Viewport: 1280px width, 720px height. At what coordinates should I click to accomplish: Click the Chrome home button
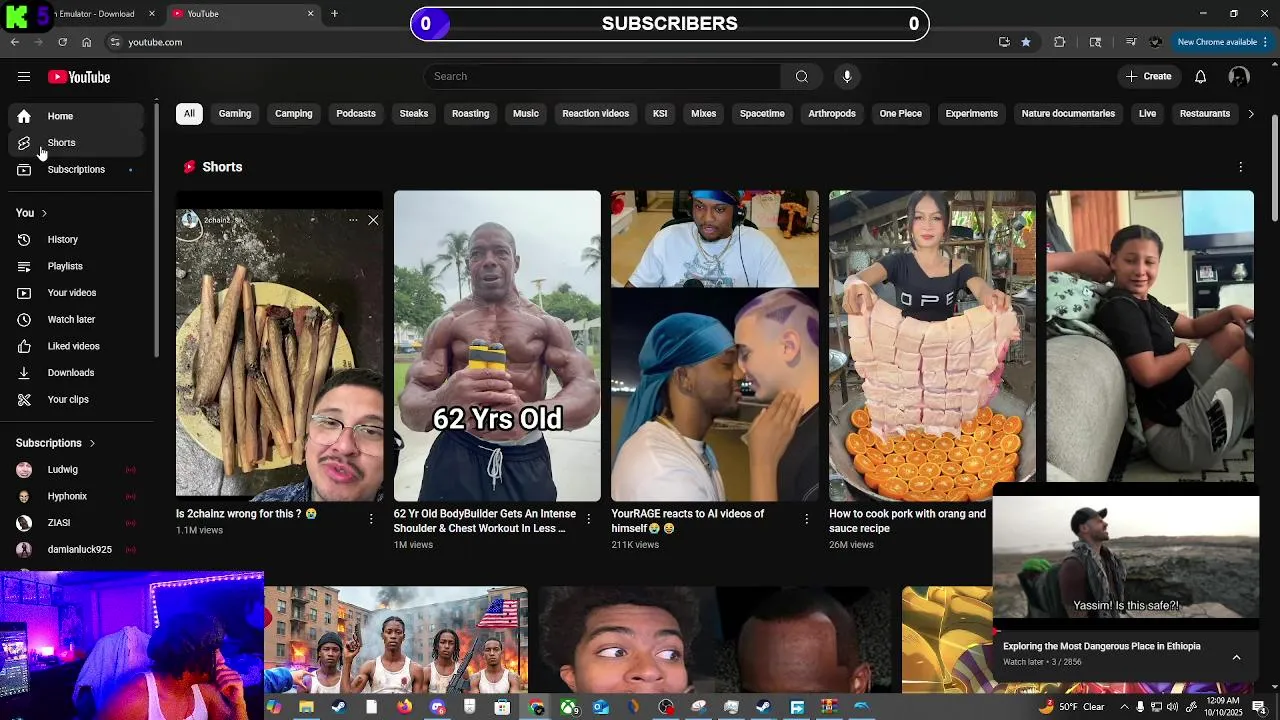click(87, 42)
